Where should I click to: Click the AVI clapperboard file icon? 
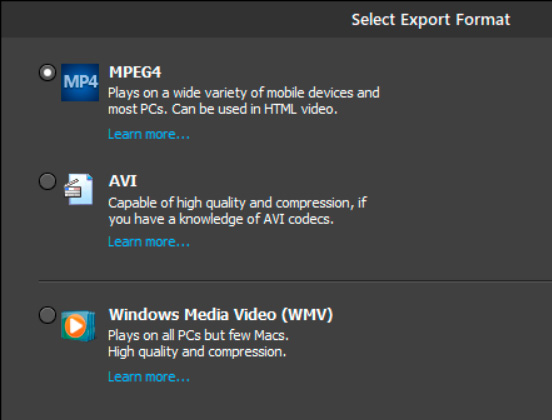click(79, 189)
